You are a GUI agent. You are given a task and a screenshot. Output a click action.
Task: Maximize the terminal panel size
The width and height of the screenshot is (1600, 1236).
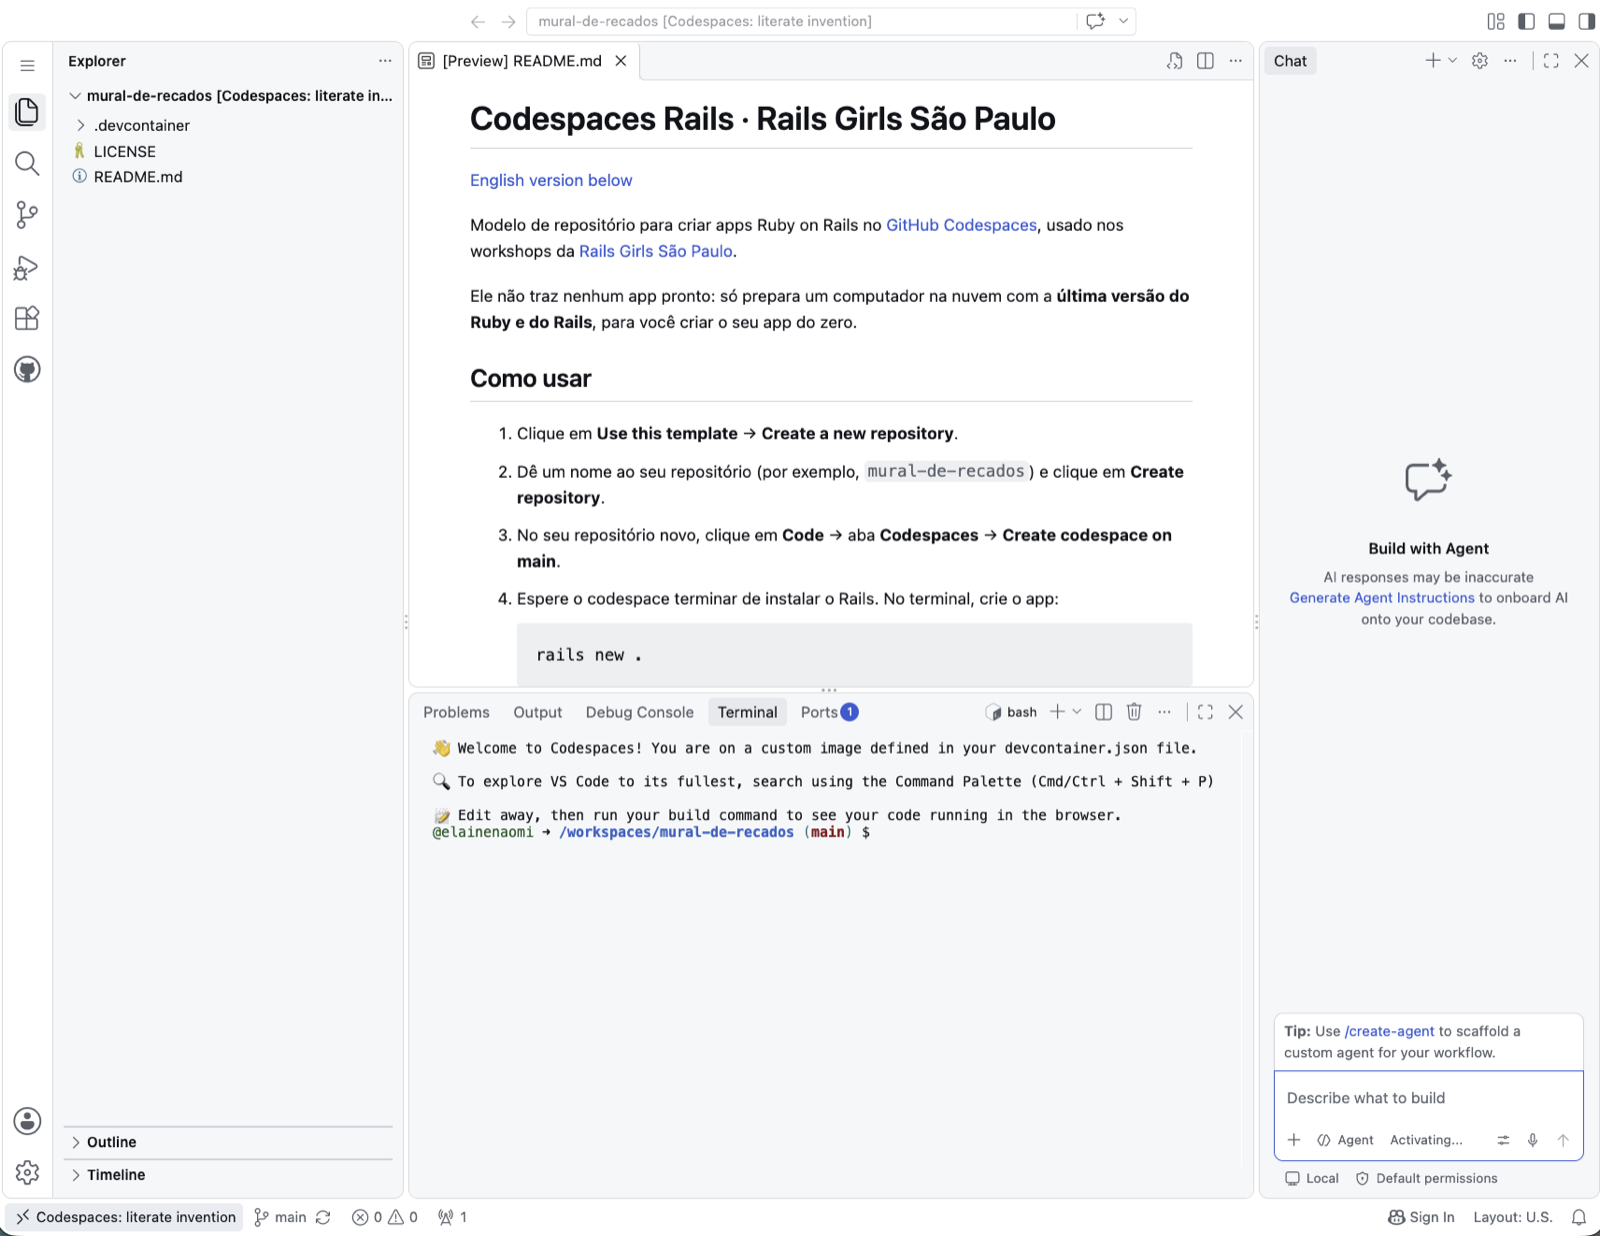pyautogui.click(x=1205, y=712)
